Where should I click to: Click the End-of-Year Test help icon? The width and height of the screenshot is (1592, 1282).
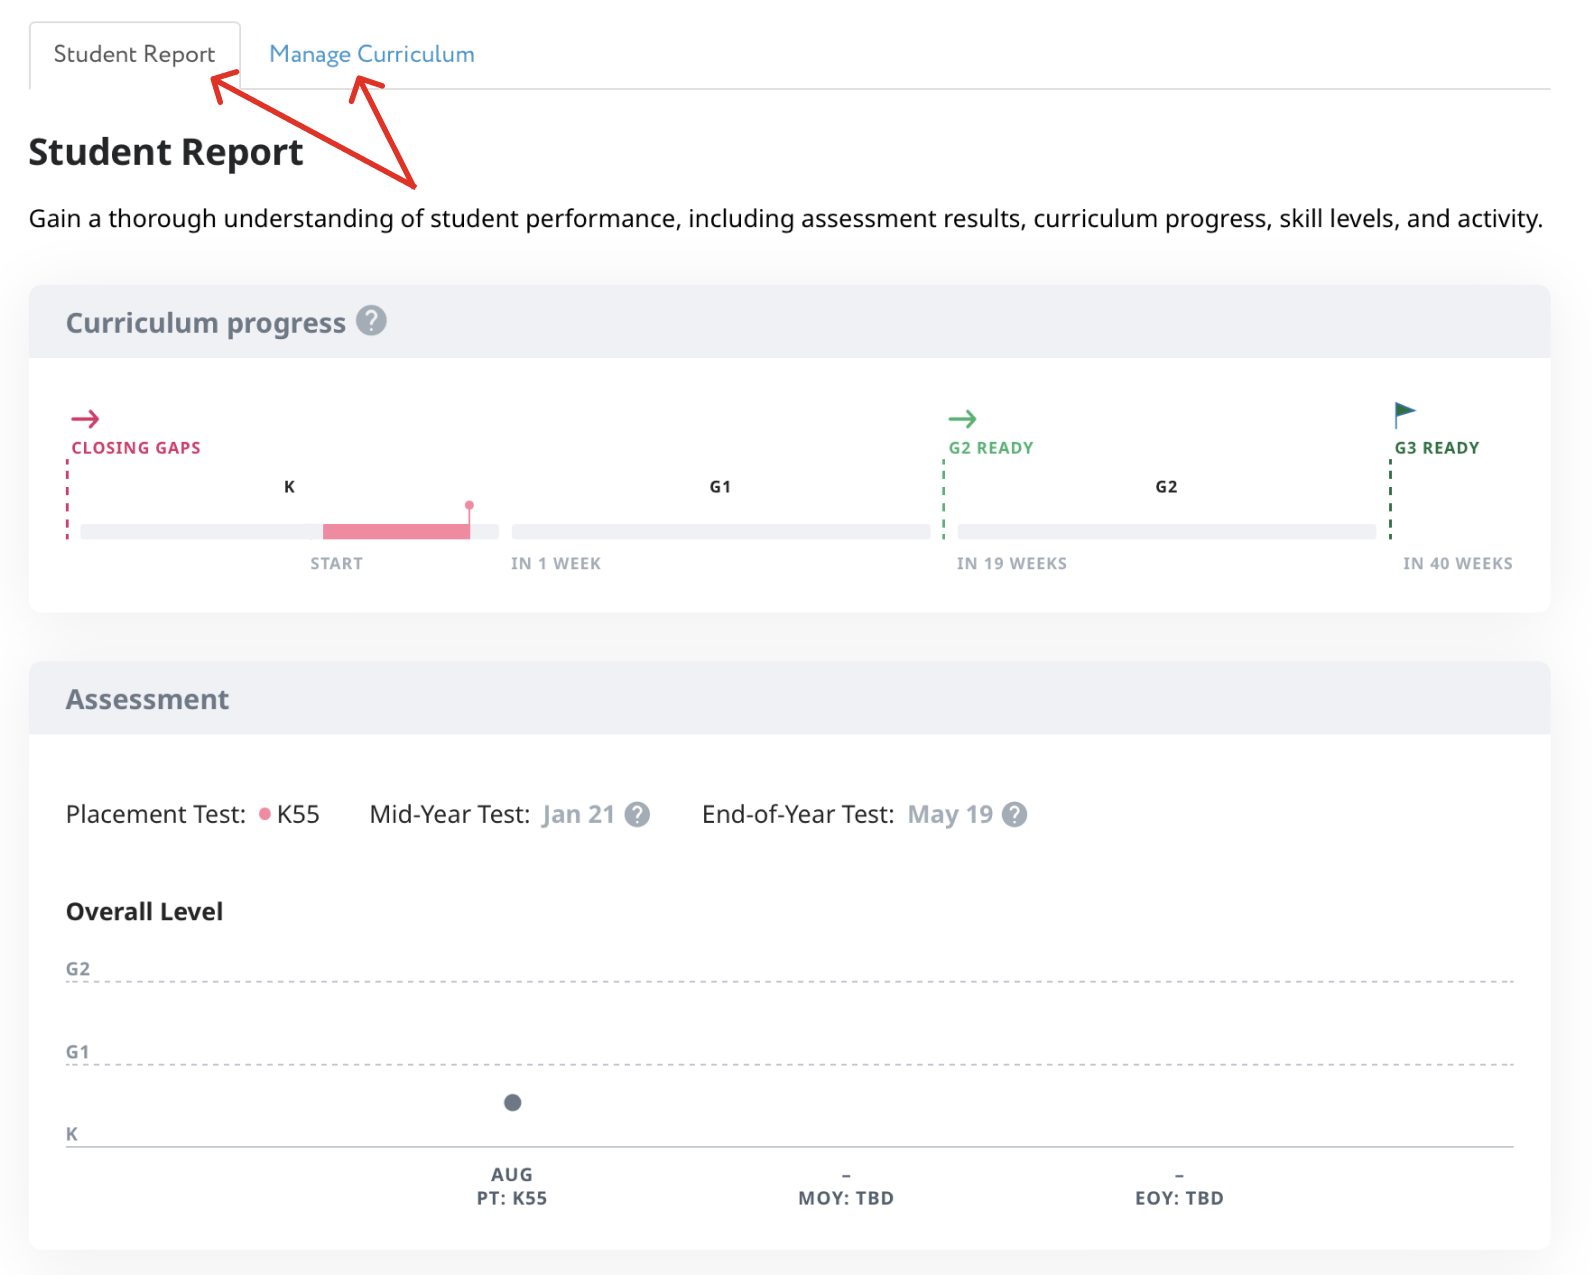[1014, 815]
